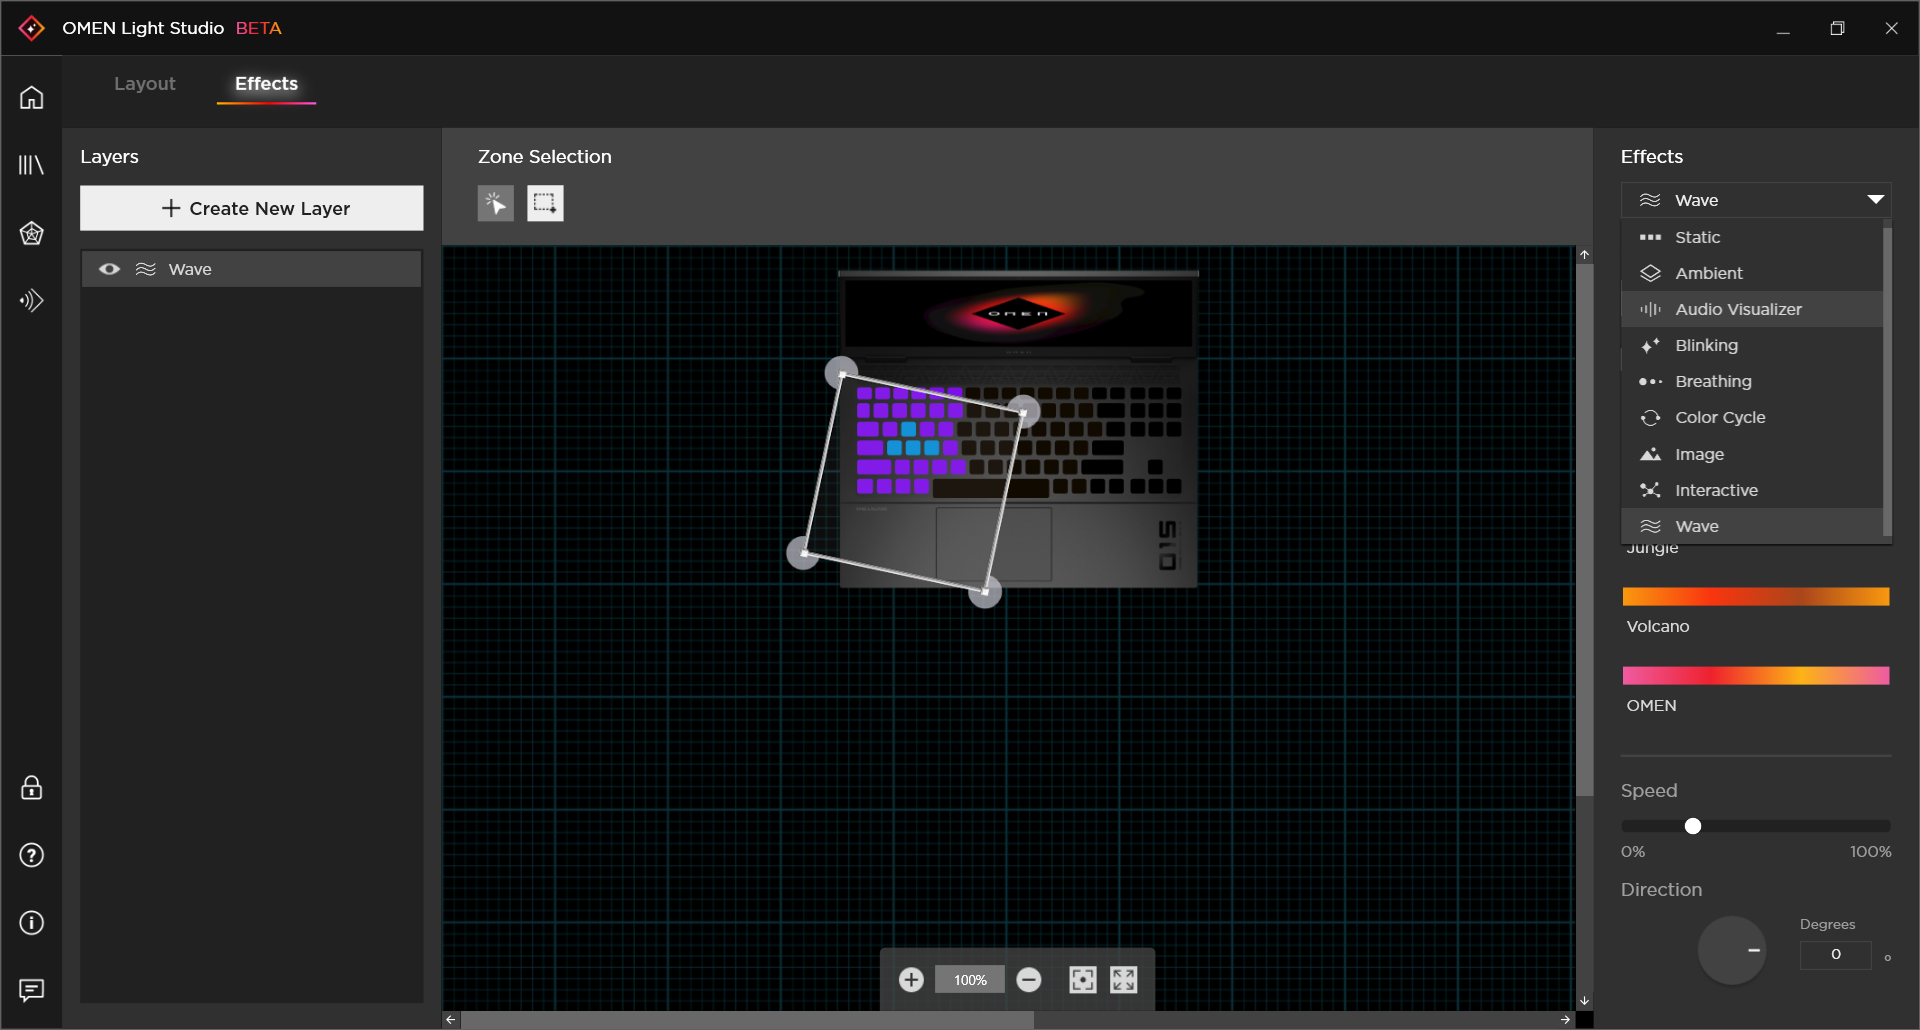Open the Home page from sidebar
The width and height of the screenshot is (1920, 1030).
pos(32,97)
